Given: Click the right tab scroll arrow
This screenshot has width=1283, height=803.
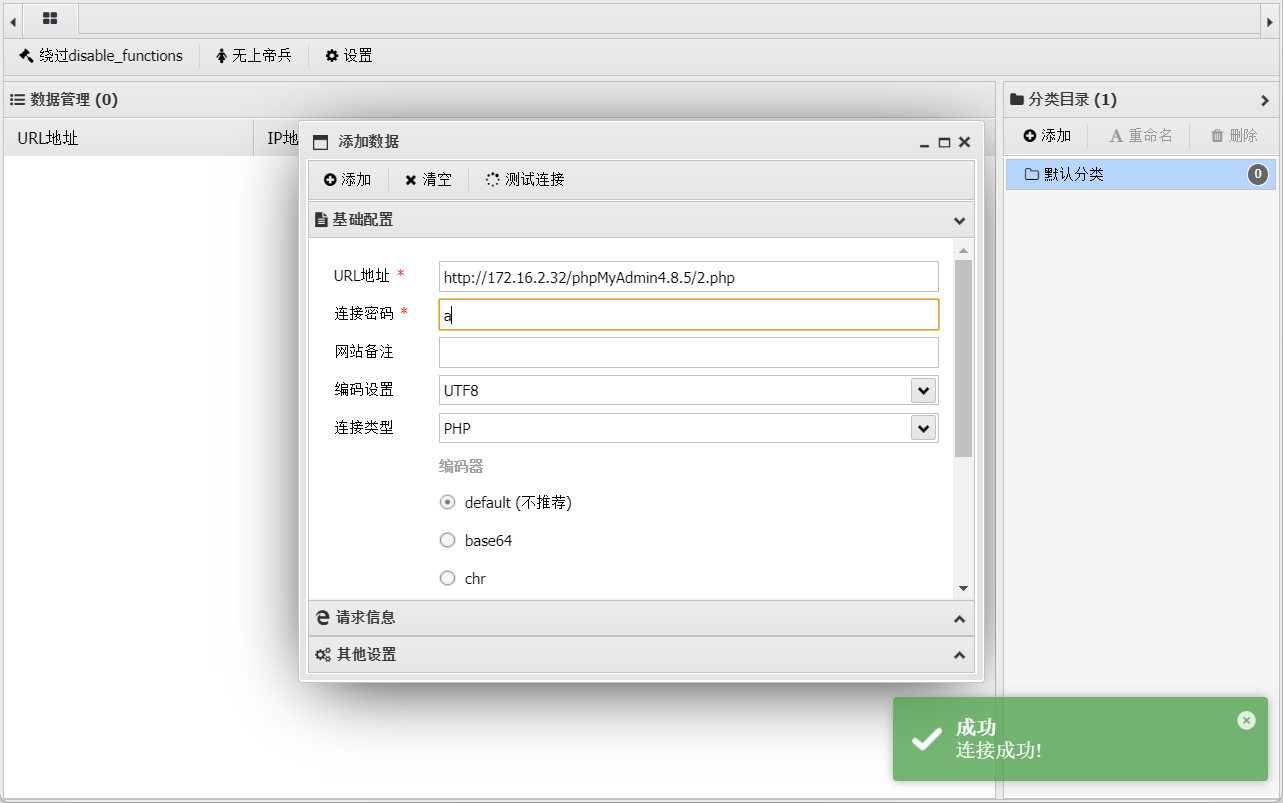Looking at the screenshot, I should (x=1269, y=20).
